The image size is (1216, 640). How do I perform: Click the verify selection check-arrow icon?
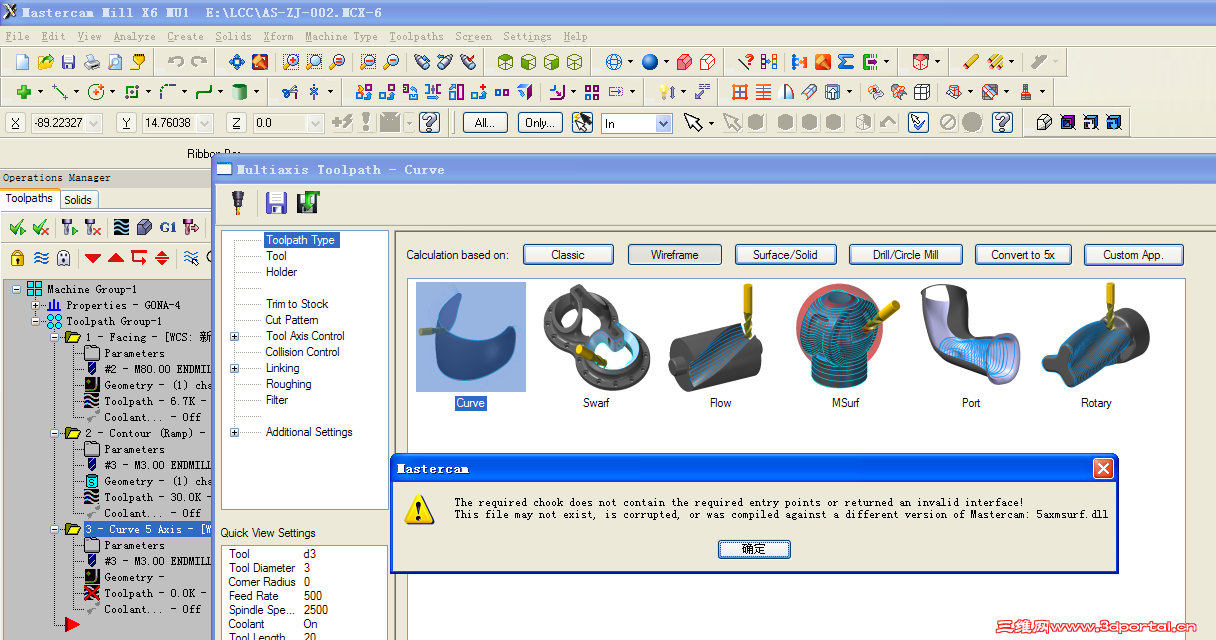click(919, 123)
